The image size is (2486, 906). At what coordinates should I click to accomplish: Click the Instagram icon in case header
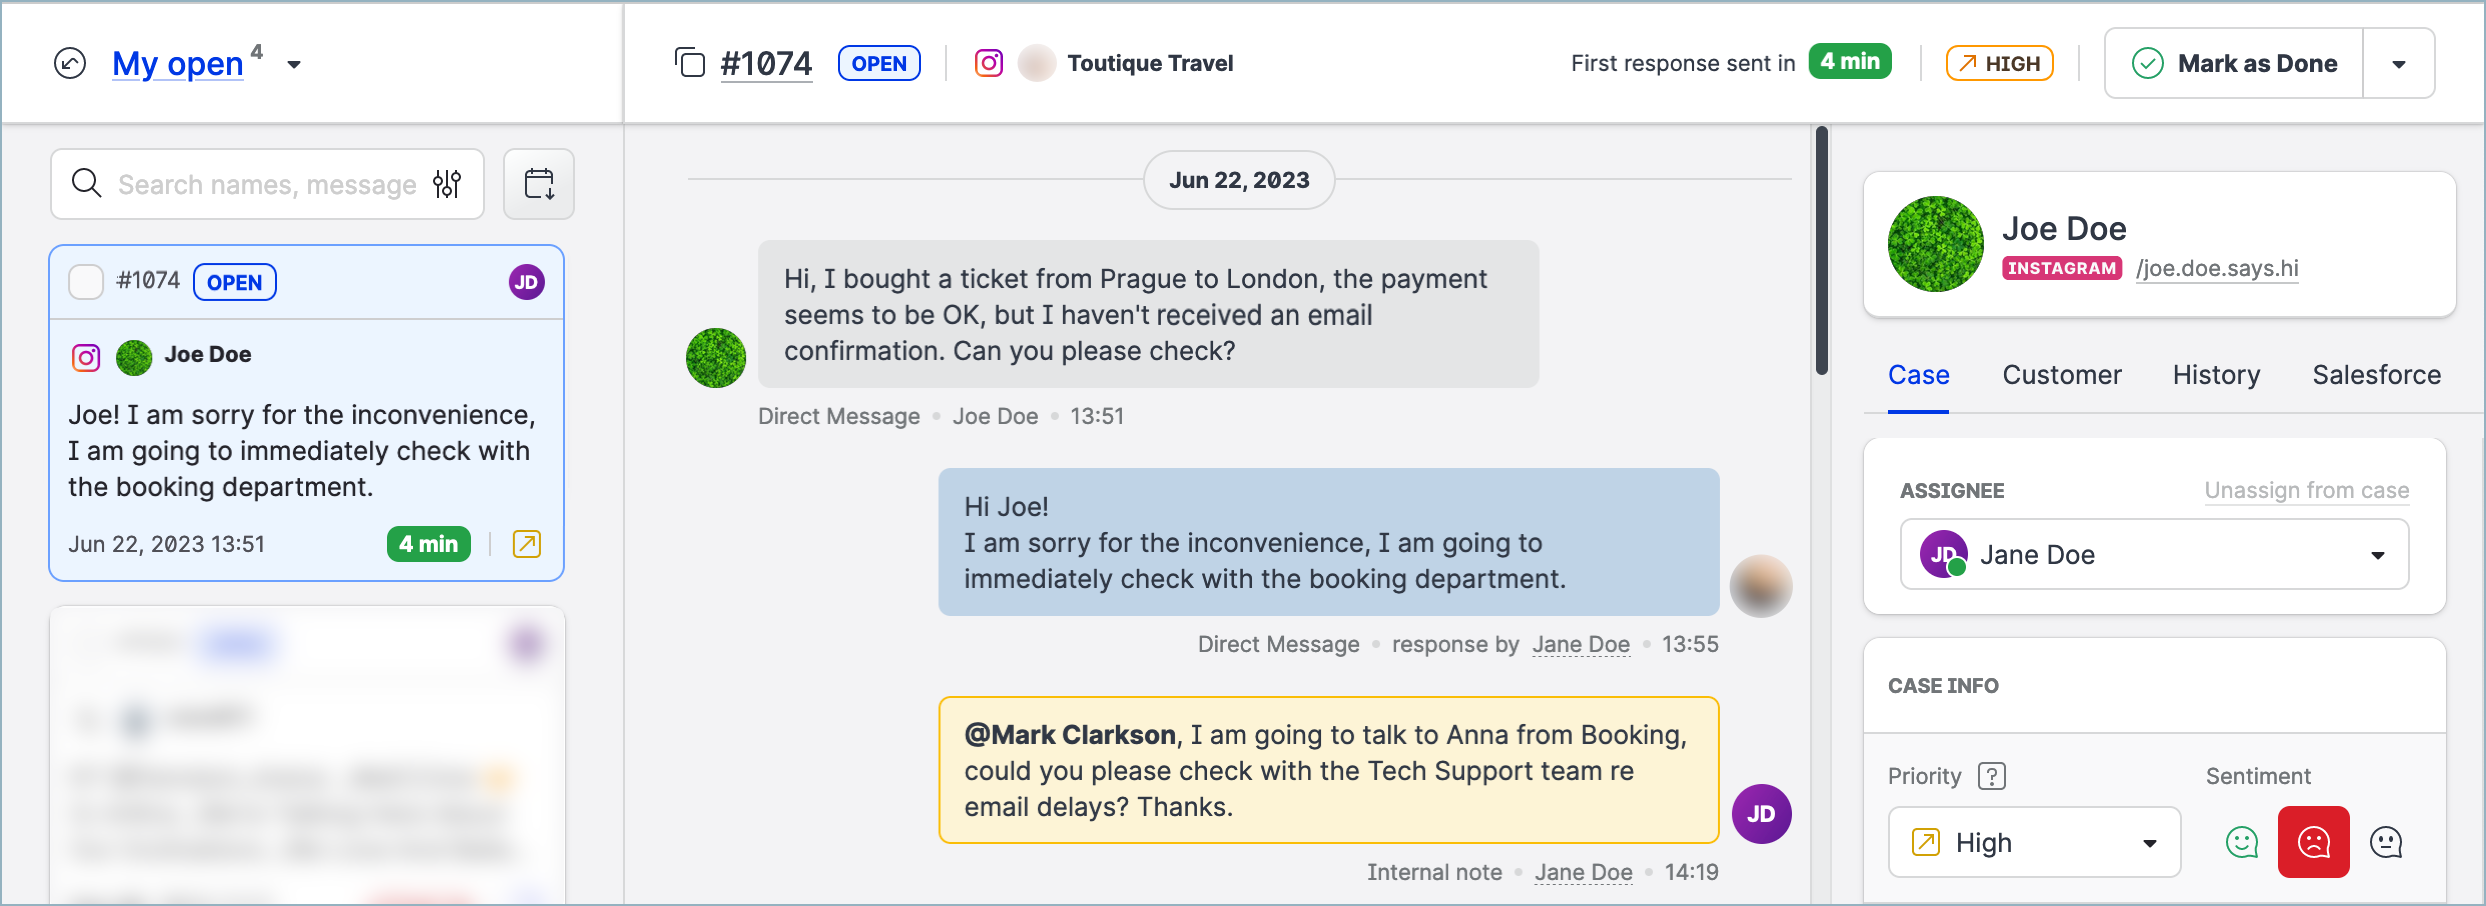[x=989, y=63]
